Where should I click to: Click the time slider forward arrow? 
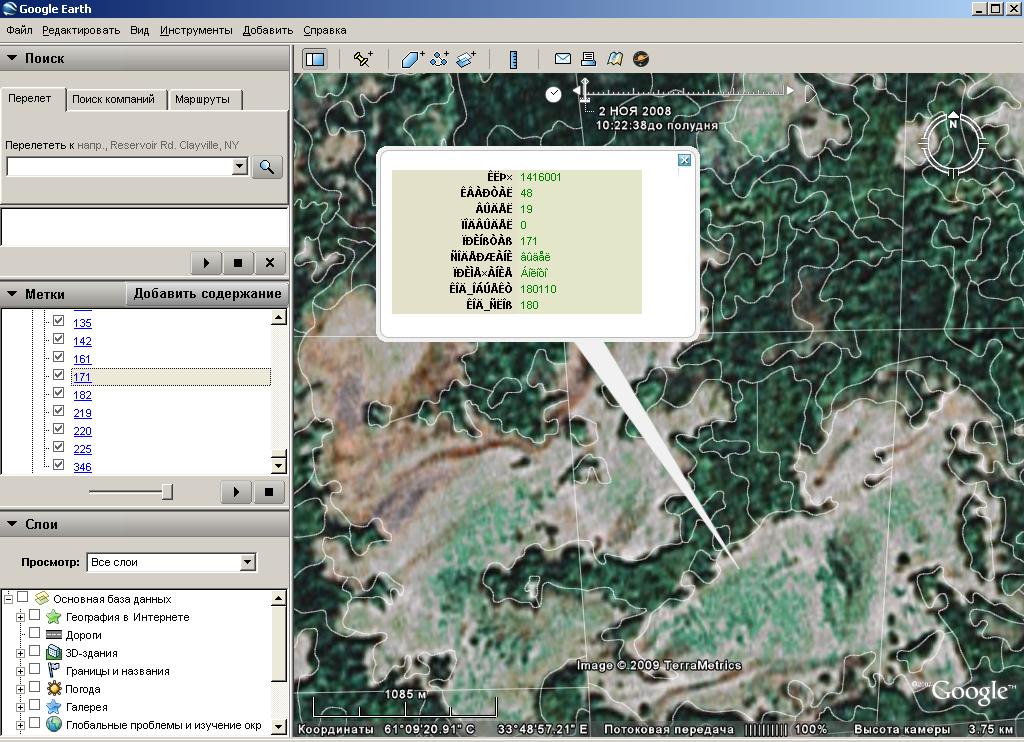[790, 91]
